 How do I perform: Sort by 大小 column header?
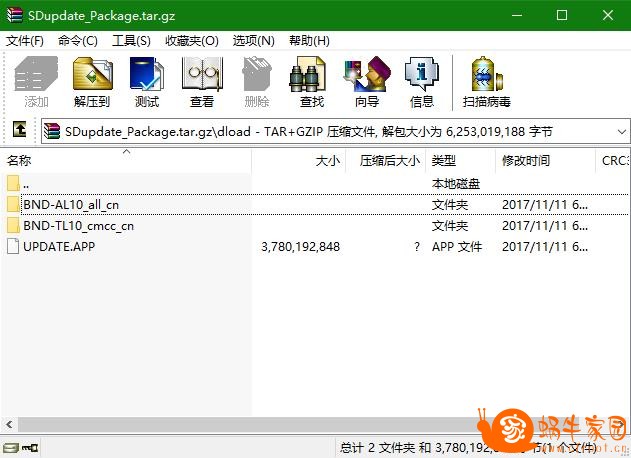[x=299, y=161]
